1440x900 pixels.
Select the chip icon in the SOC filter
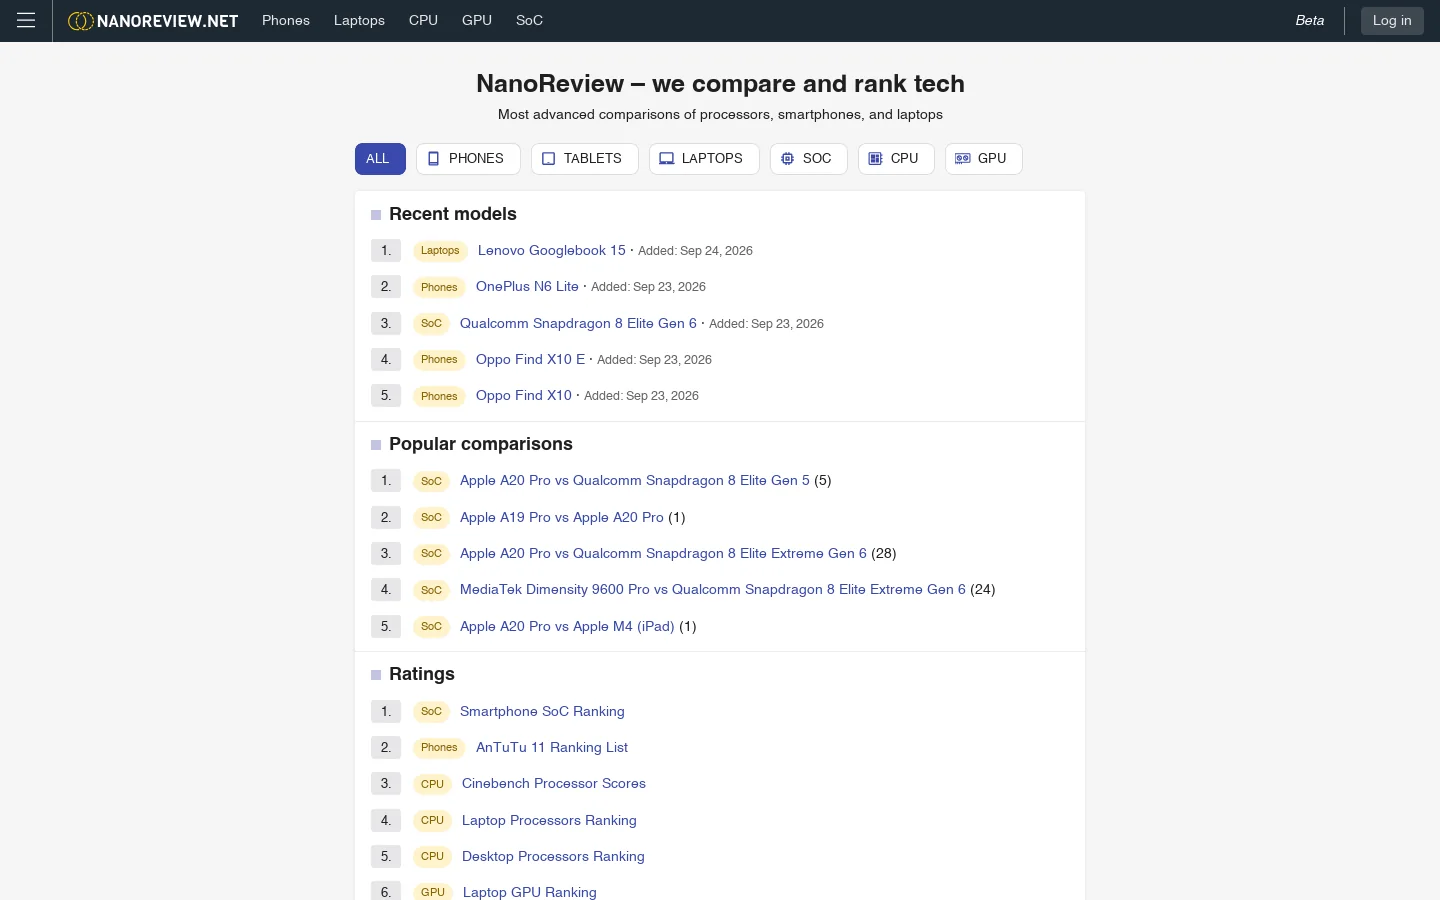788,159
